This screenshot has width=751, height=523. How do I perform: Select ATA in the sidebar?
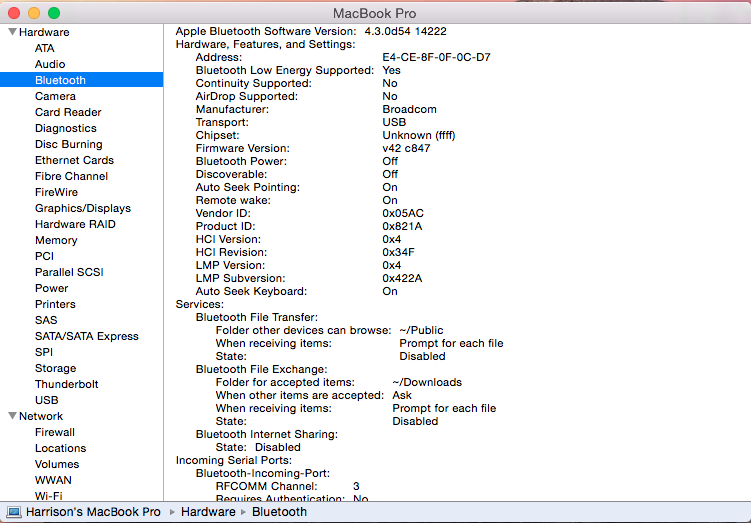(x=45, y=48)
